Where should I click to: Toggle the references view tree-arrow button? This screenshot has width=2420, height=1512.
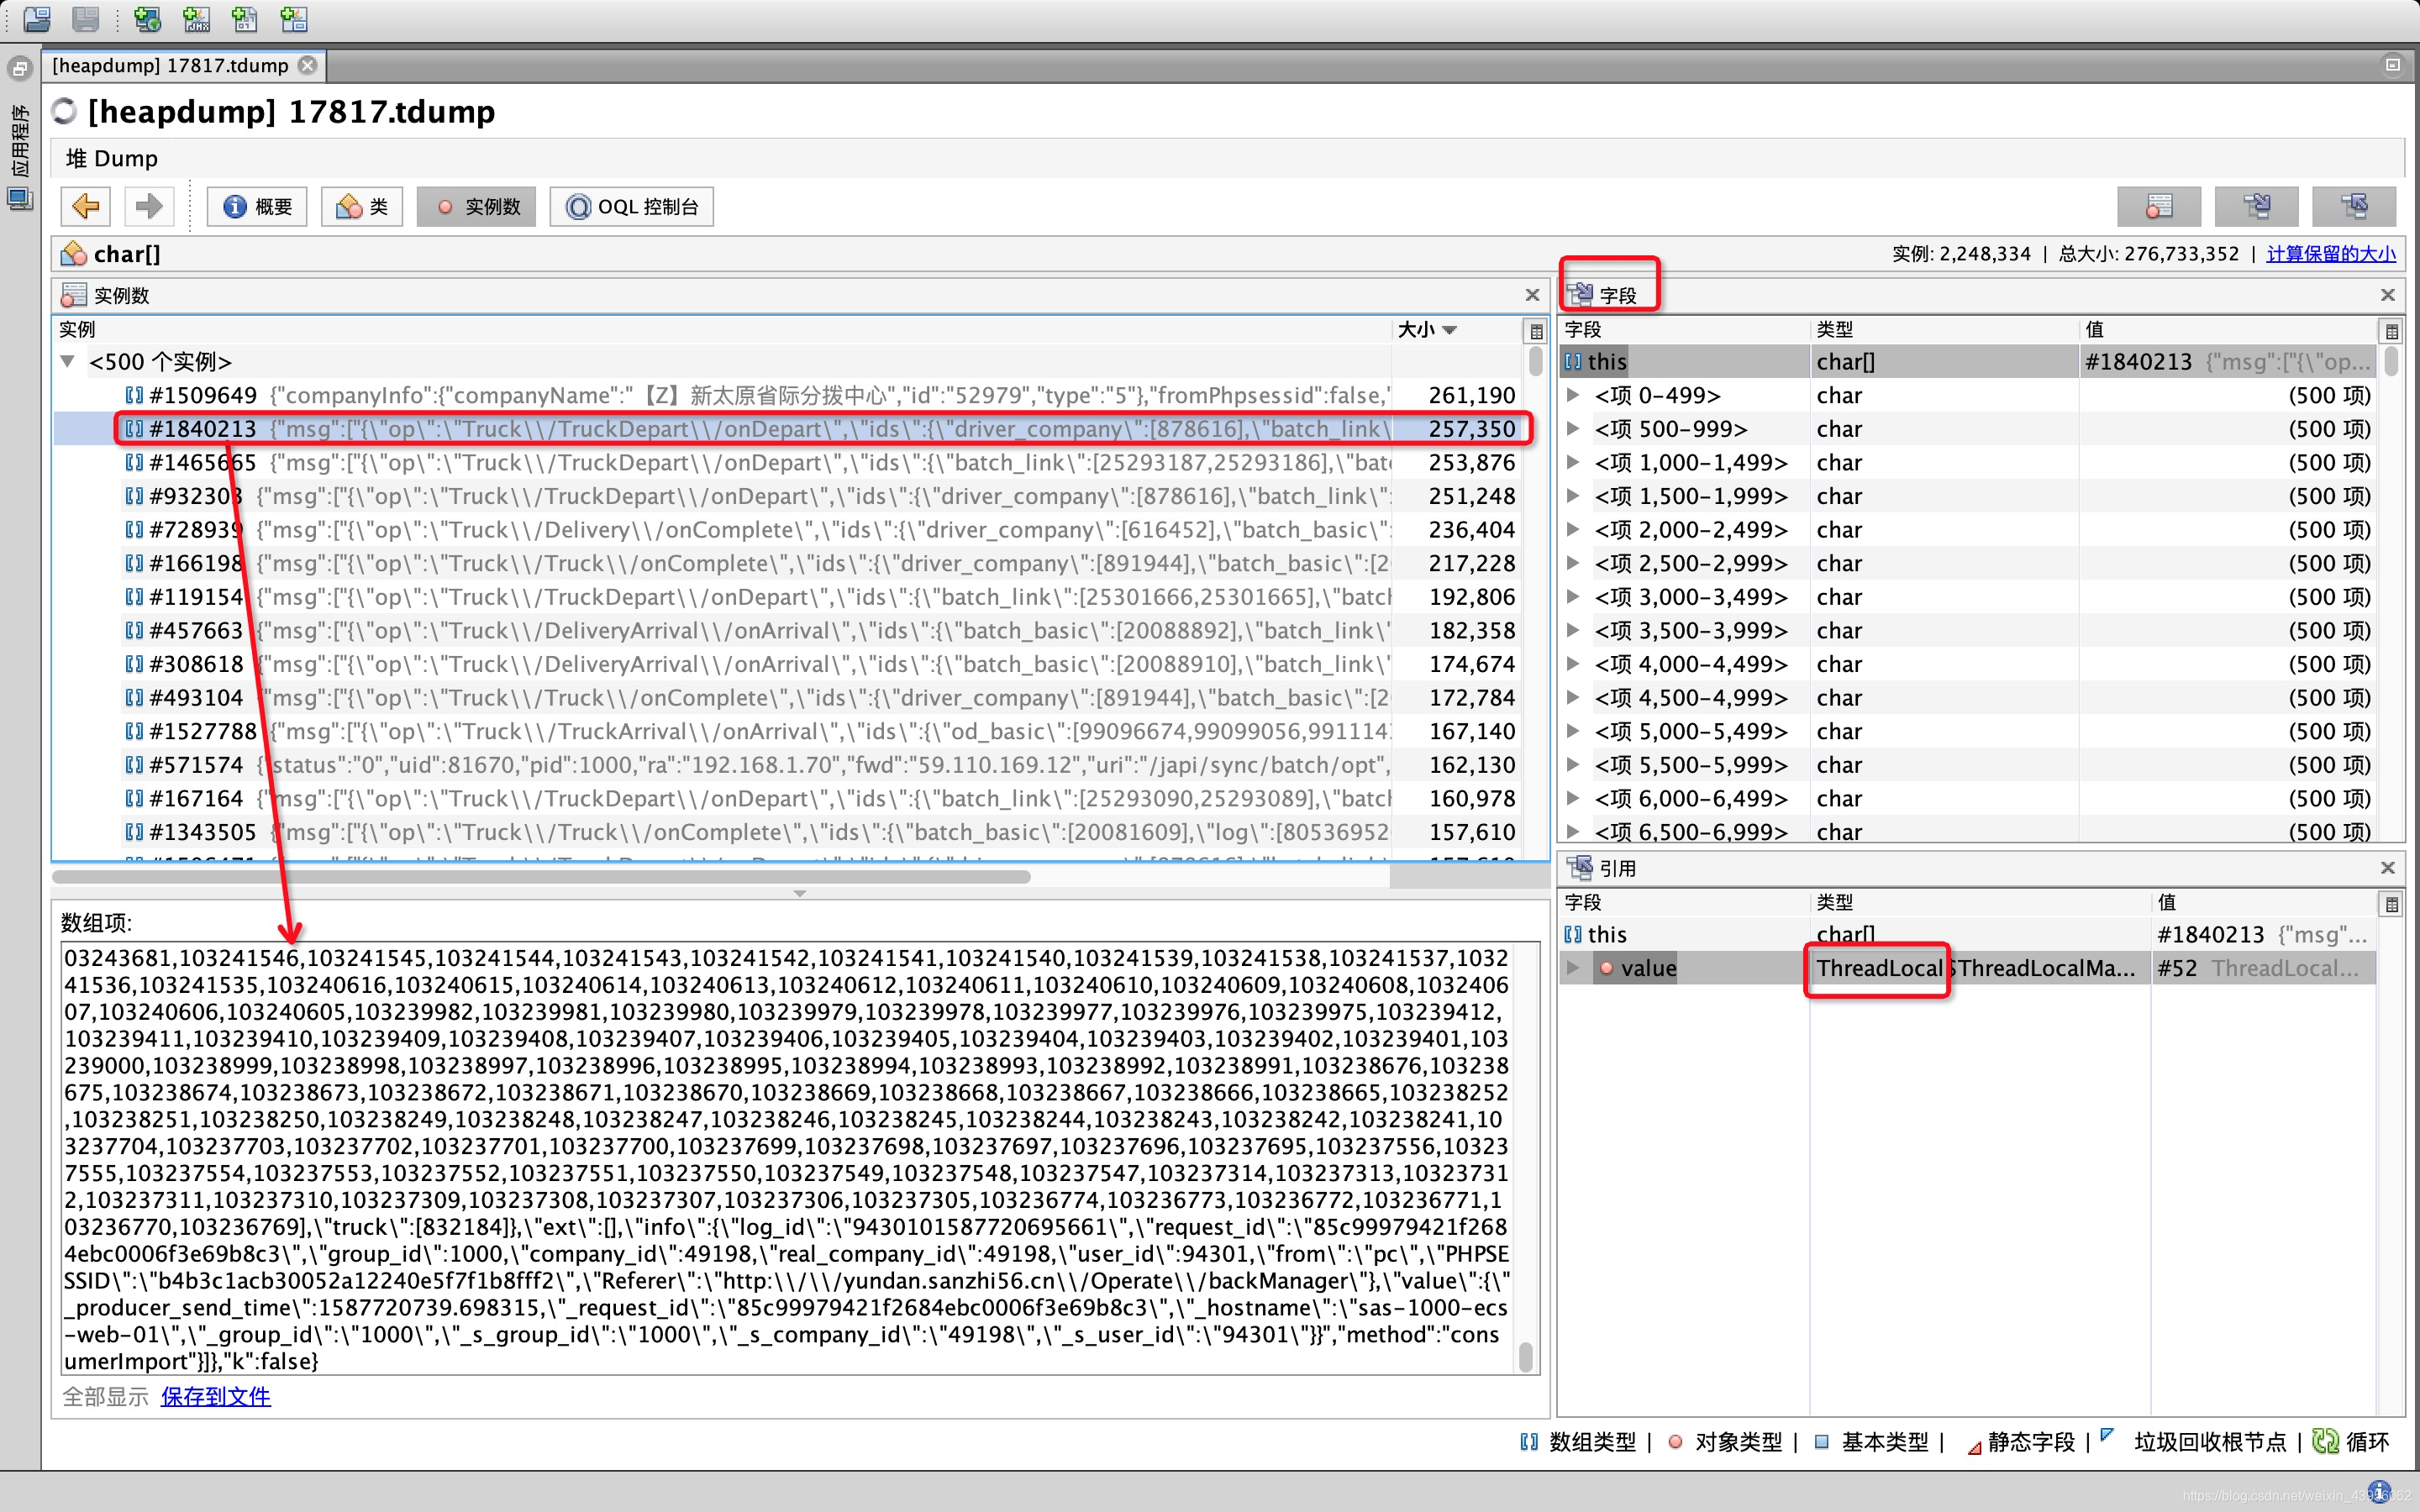coord(2354,207)
